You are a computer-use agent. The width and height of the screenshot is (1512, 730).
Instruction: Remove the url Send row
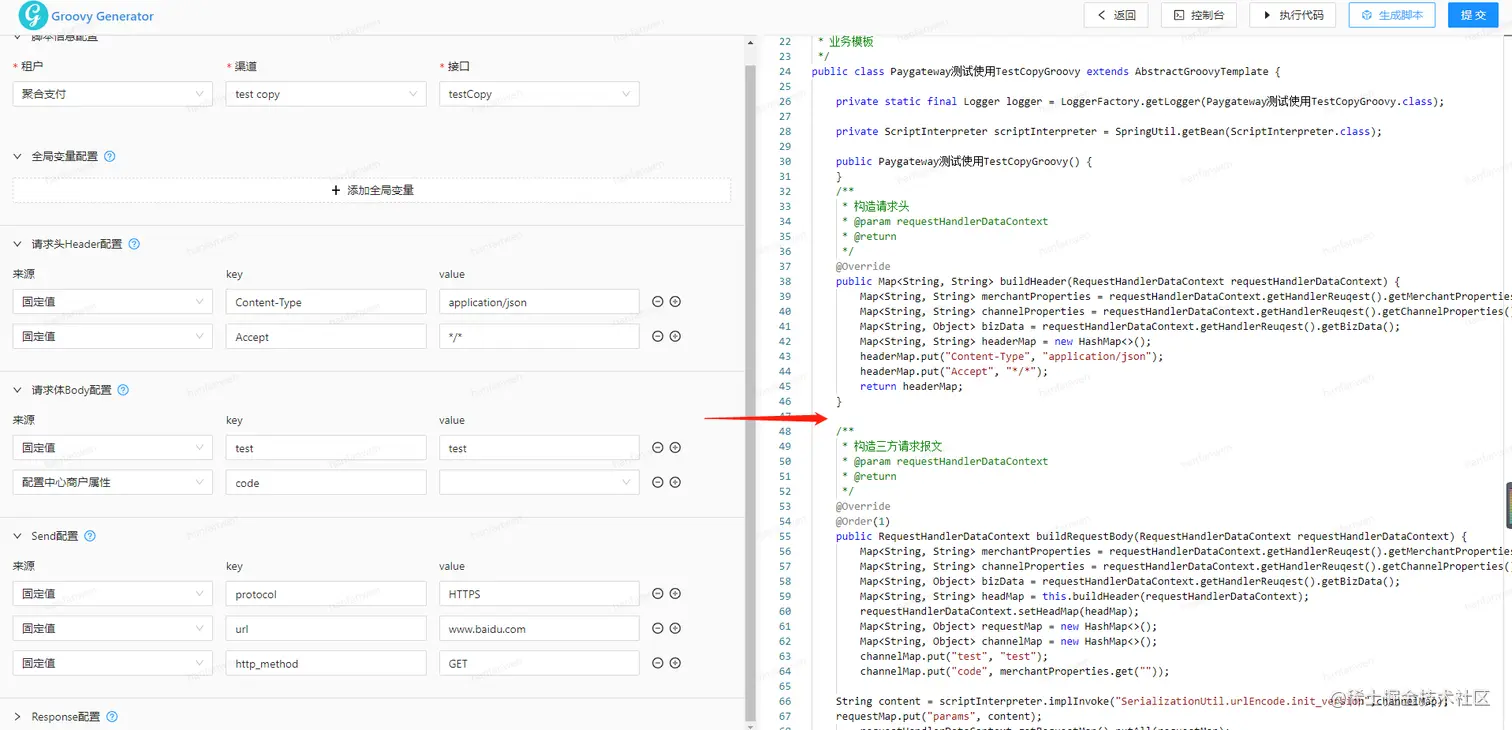[658, 628]
